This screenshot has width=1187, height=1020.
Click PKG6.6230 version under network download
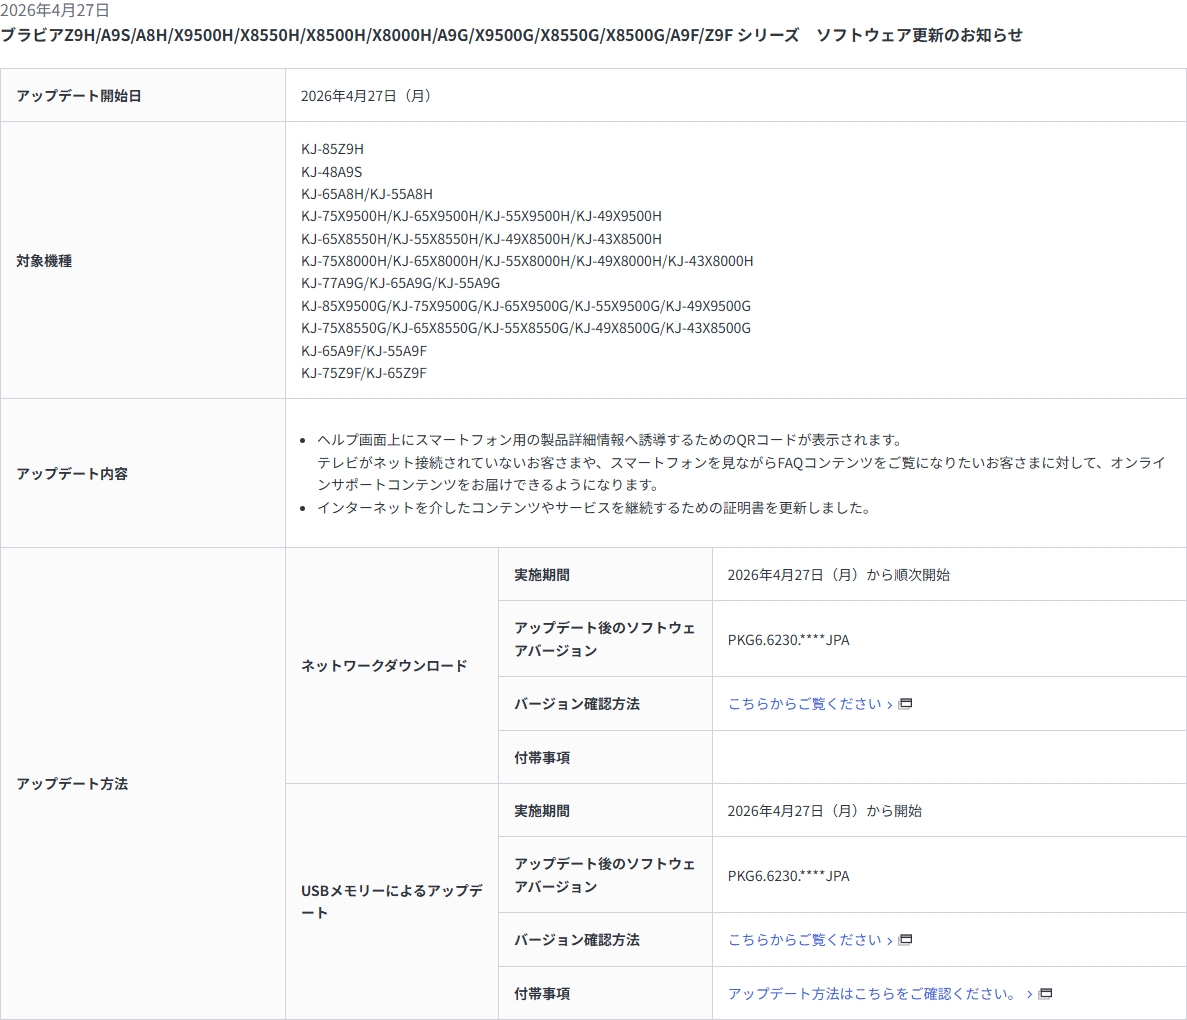coord(788,640)
